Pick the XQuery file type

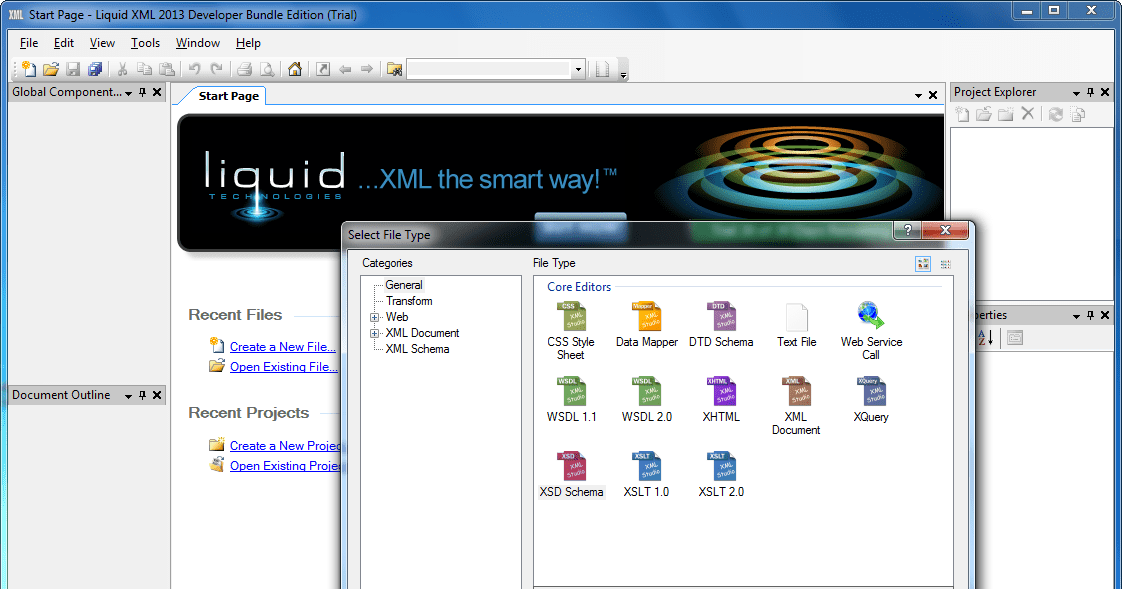[x=871, y=400]
